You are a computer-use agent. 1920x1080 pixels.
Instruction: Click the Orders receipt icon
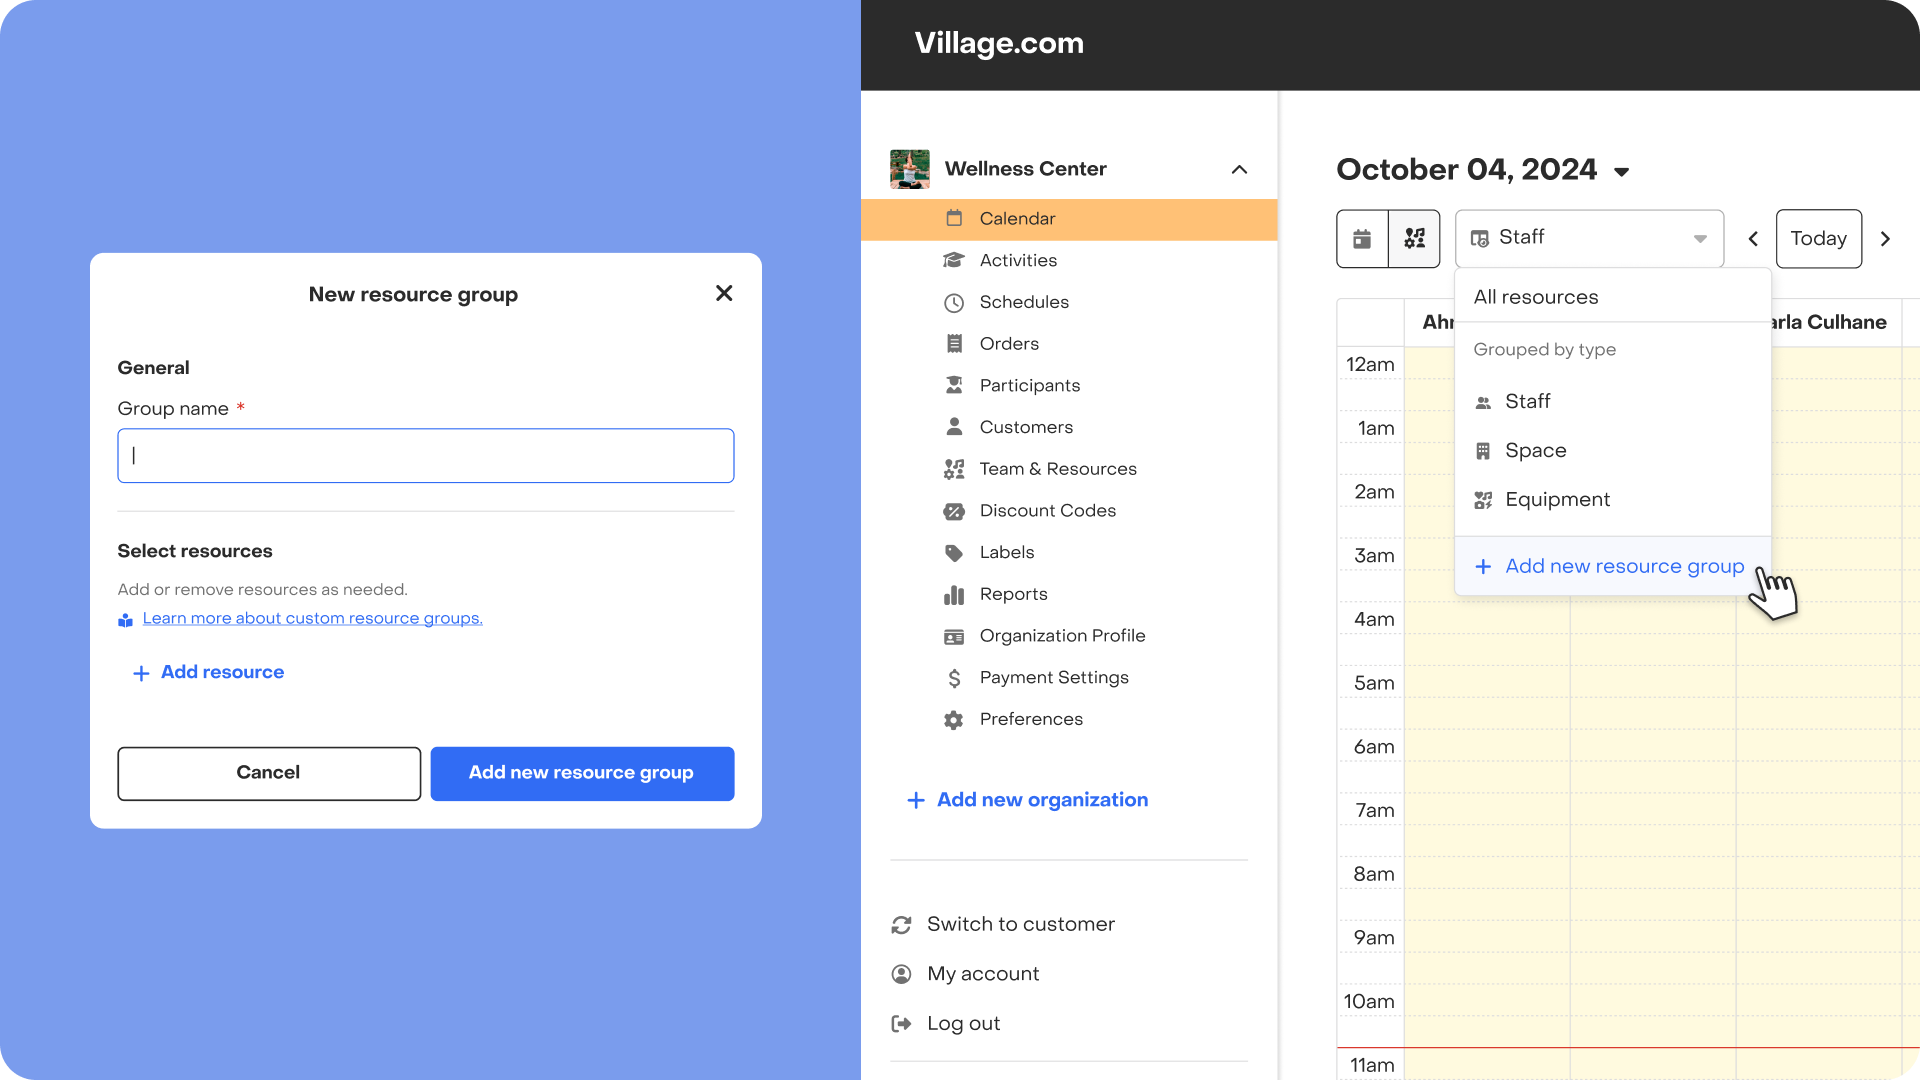pyautogui.click(x=954, y=344)
